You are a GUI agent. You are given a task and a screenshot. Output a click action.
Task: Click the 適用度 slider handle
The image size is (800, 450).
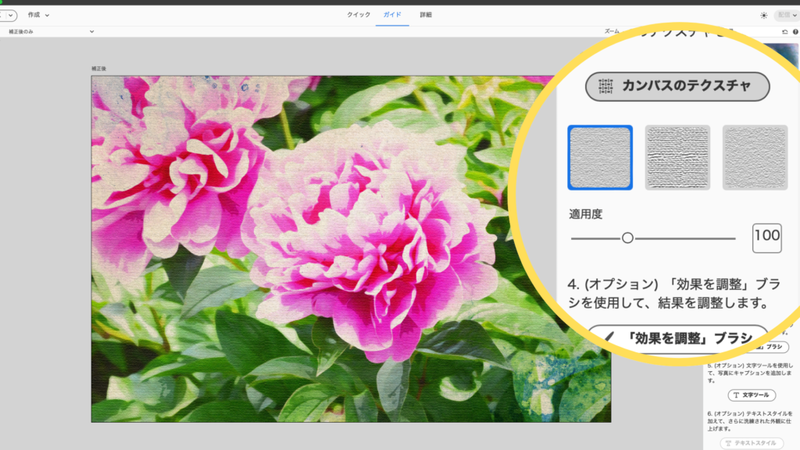628,238
